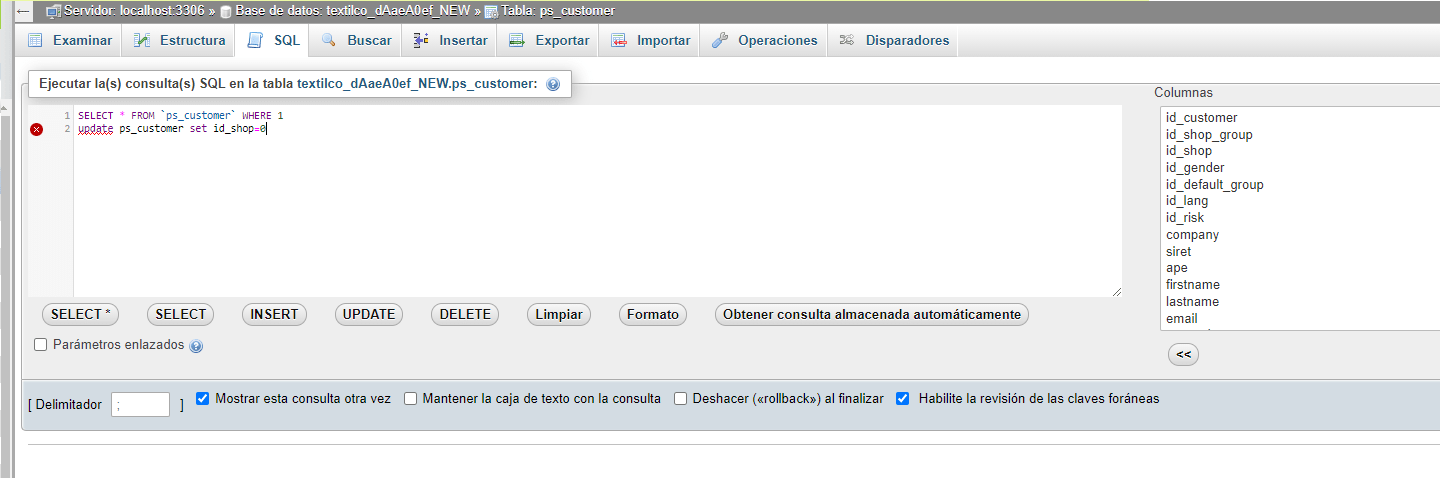Click the database icon in breadcrumb

coord(226,11)
